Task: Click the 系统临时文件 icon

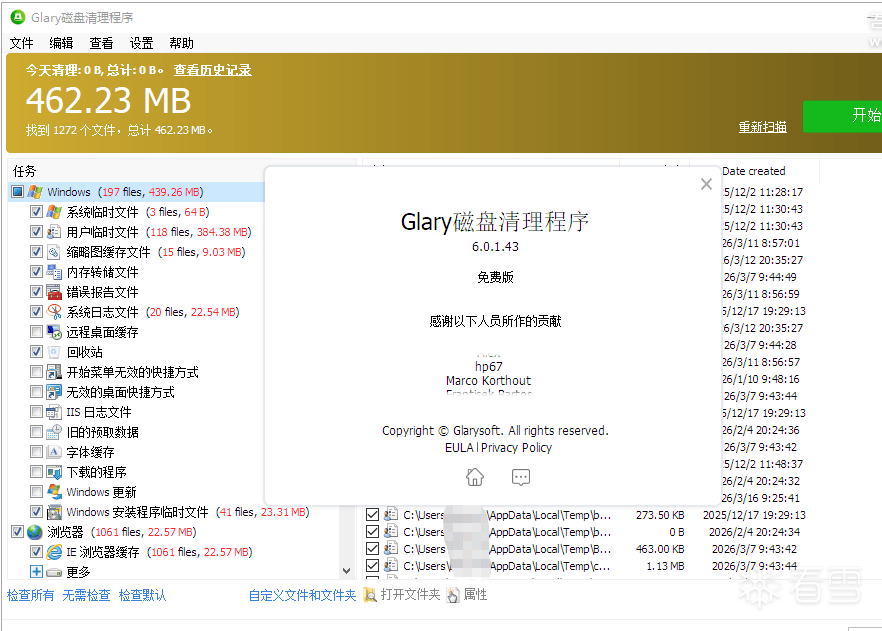Action: pos(54,212)
